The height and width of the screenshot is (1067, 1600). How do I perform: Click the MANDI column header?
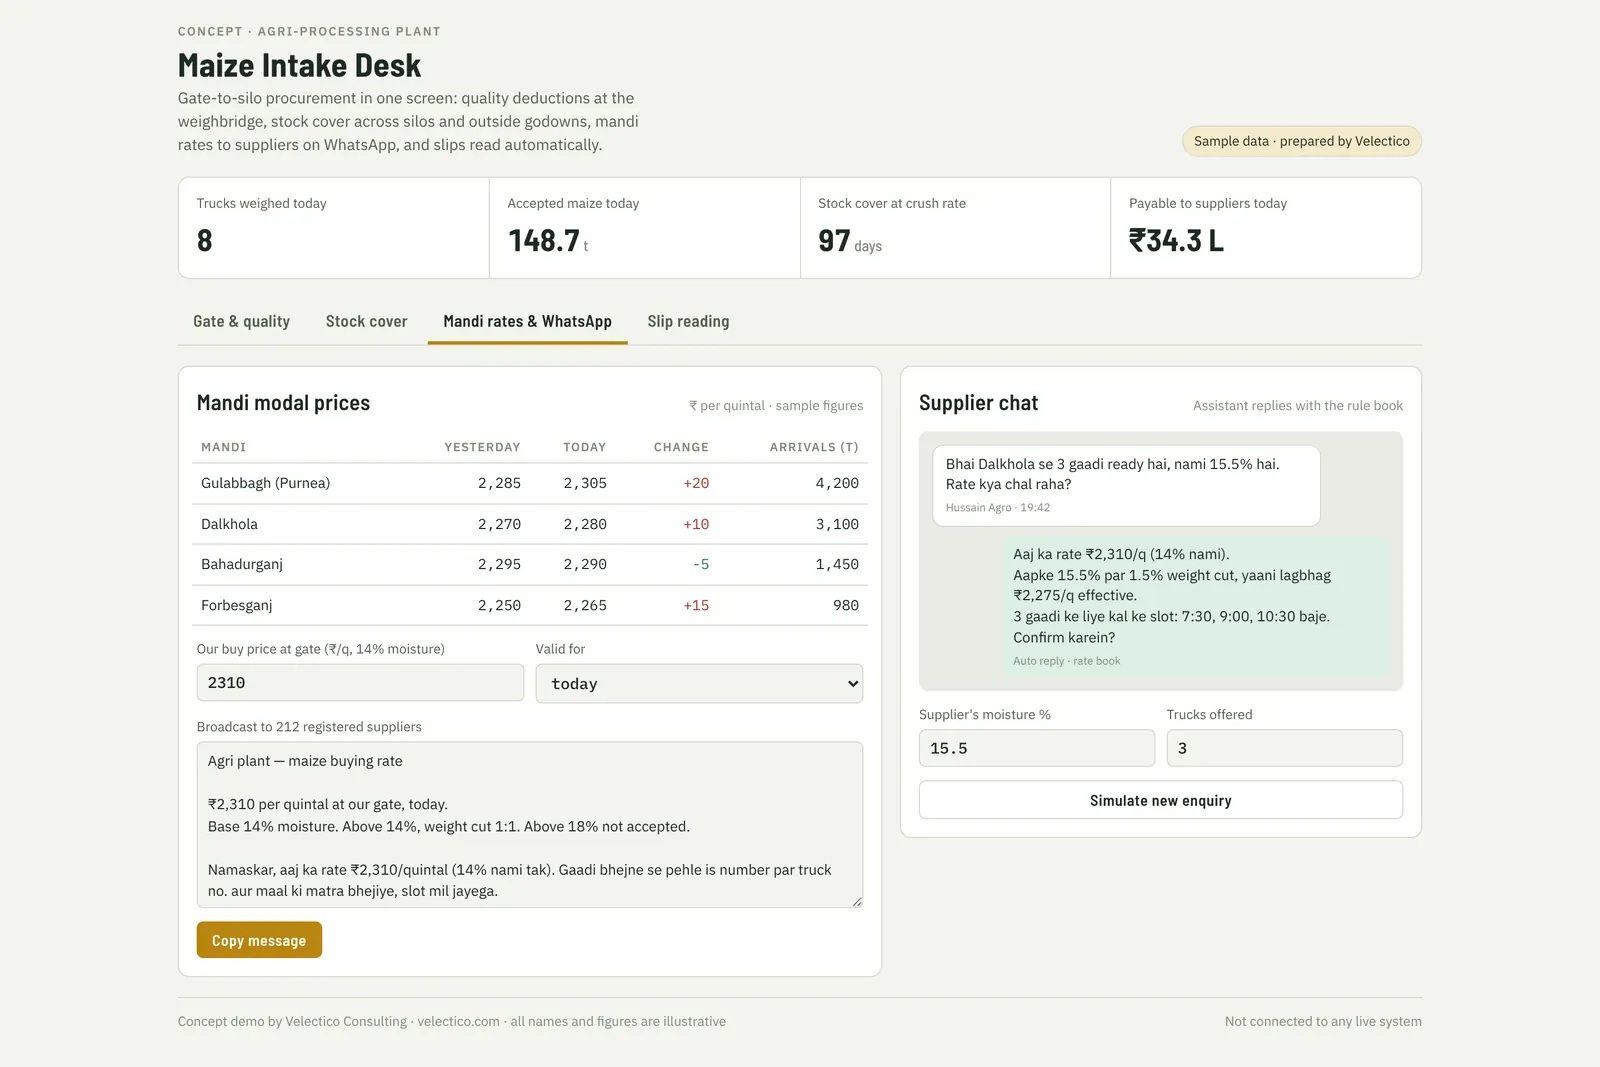click(x=223, y=447)
